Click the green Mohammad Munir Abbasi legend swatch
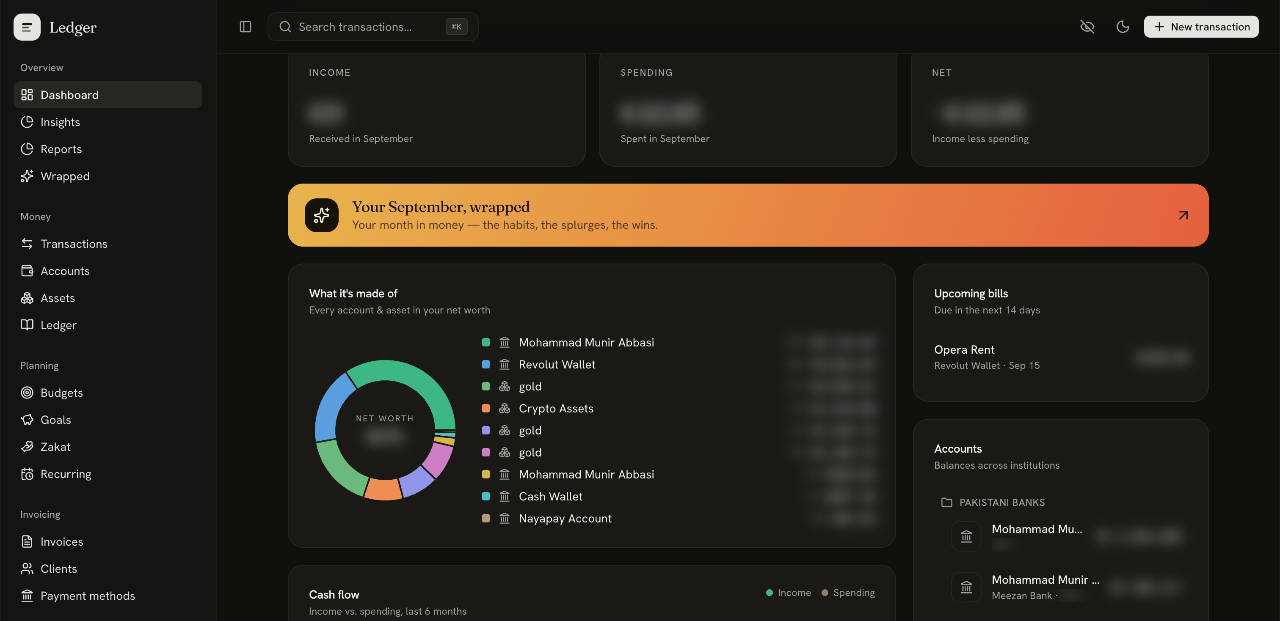 point(486,342)
